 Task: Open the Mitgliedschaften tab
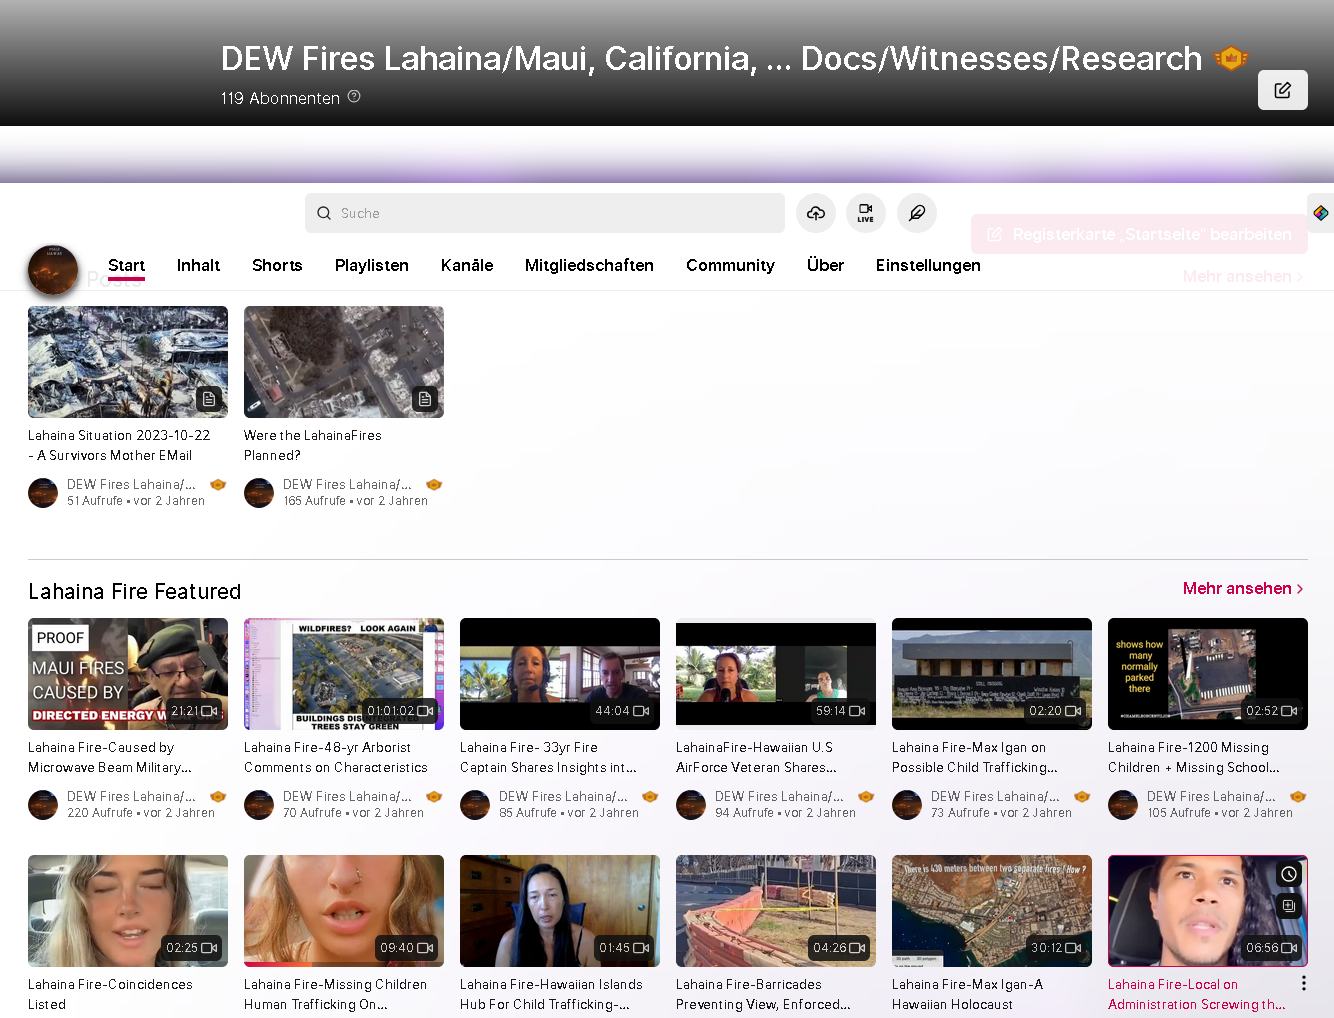pos(589,265)
